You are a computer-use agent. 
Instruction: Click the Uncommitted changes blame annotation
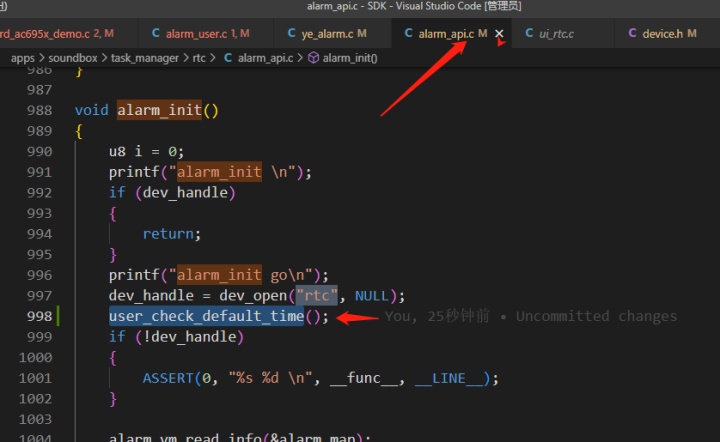tap(596, 316)
